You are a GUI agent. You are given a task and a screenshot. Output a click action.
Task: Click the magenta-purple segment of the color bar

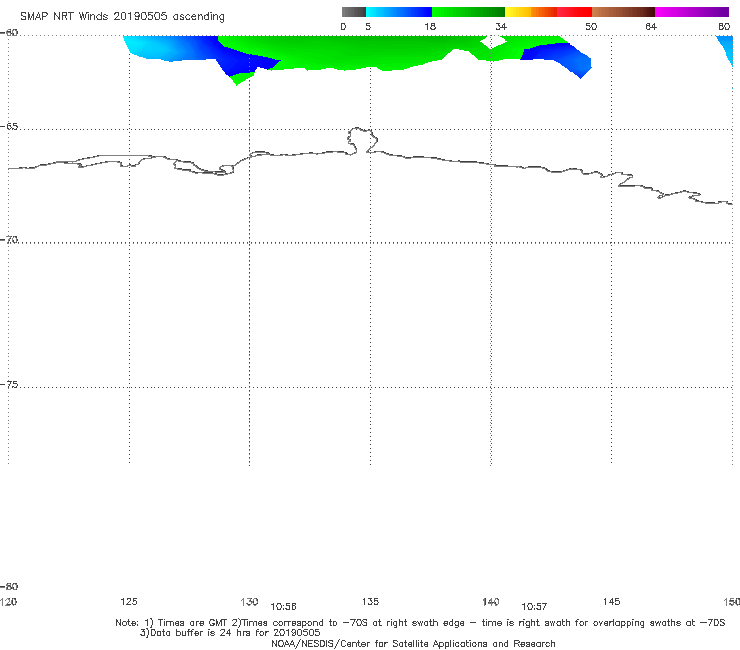692,12
